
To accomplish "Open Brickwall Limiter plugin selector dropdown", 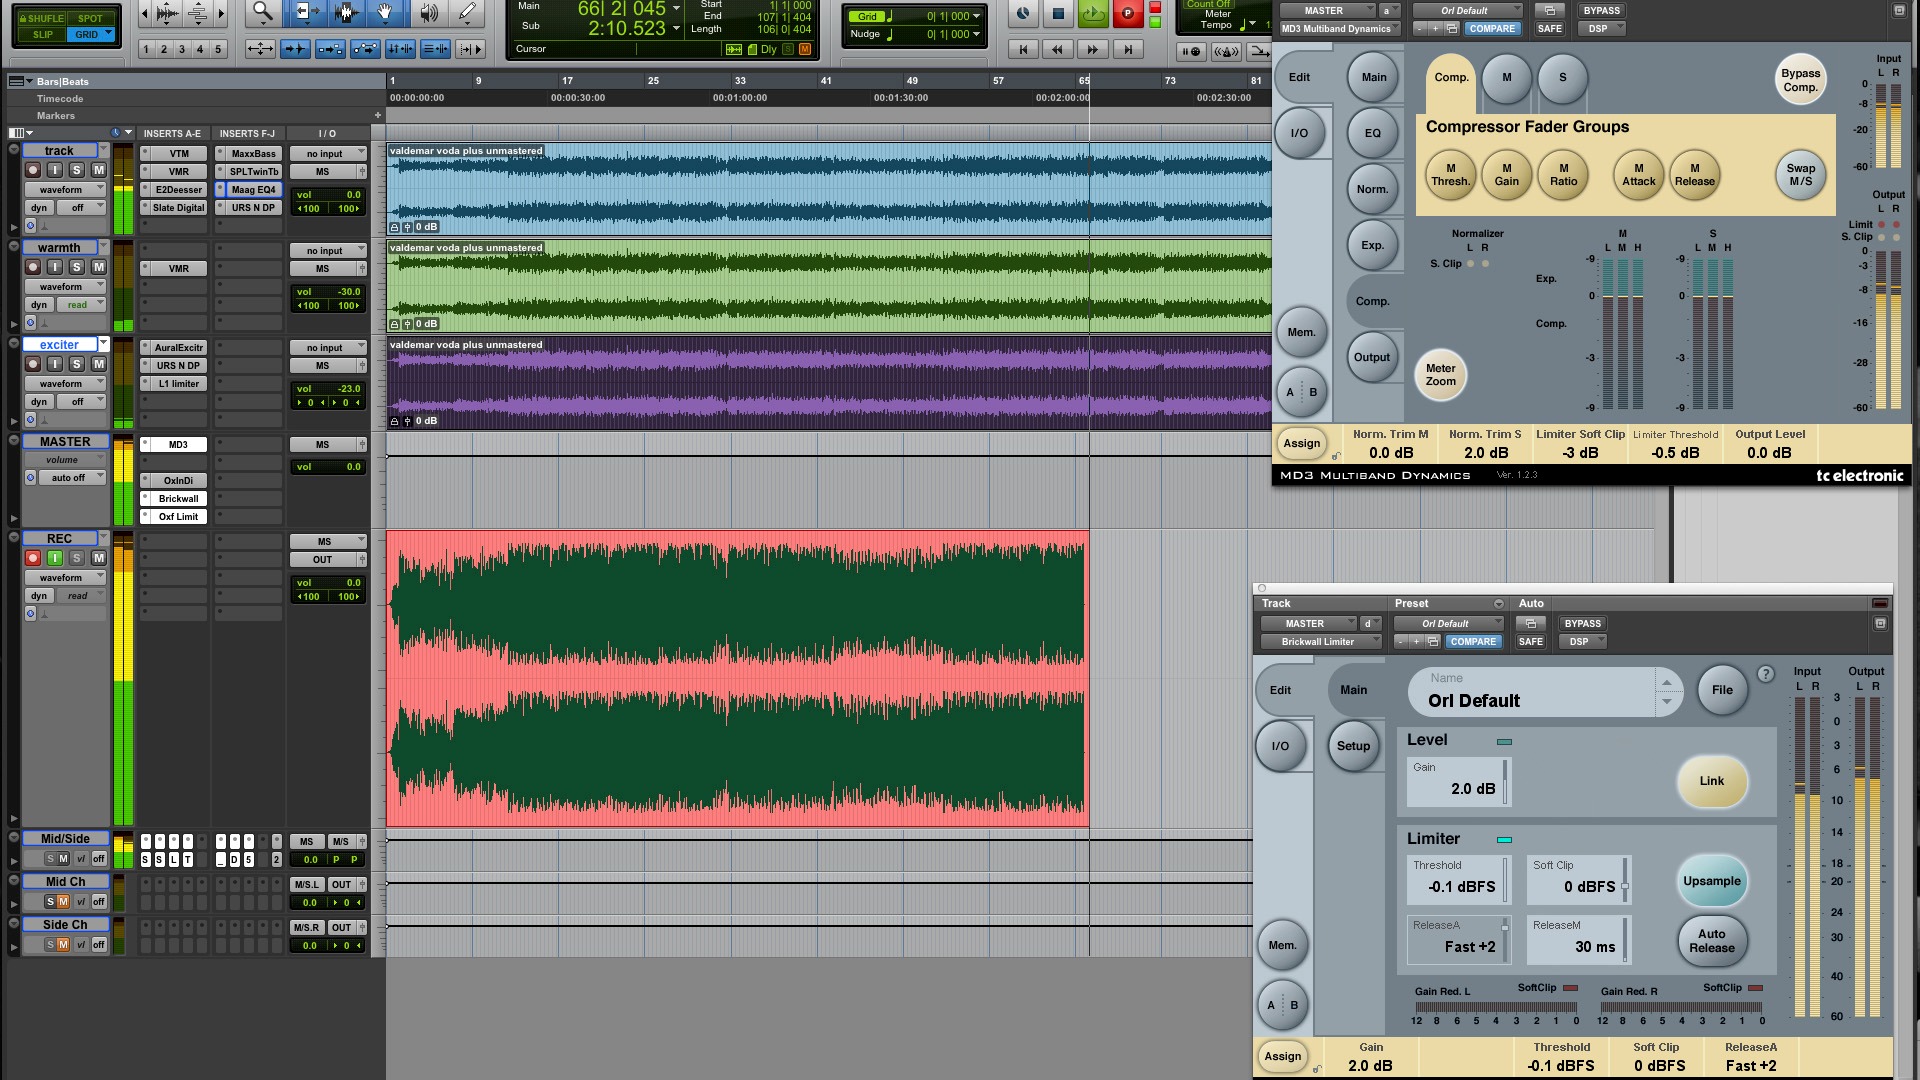I will coord(1319,642).
